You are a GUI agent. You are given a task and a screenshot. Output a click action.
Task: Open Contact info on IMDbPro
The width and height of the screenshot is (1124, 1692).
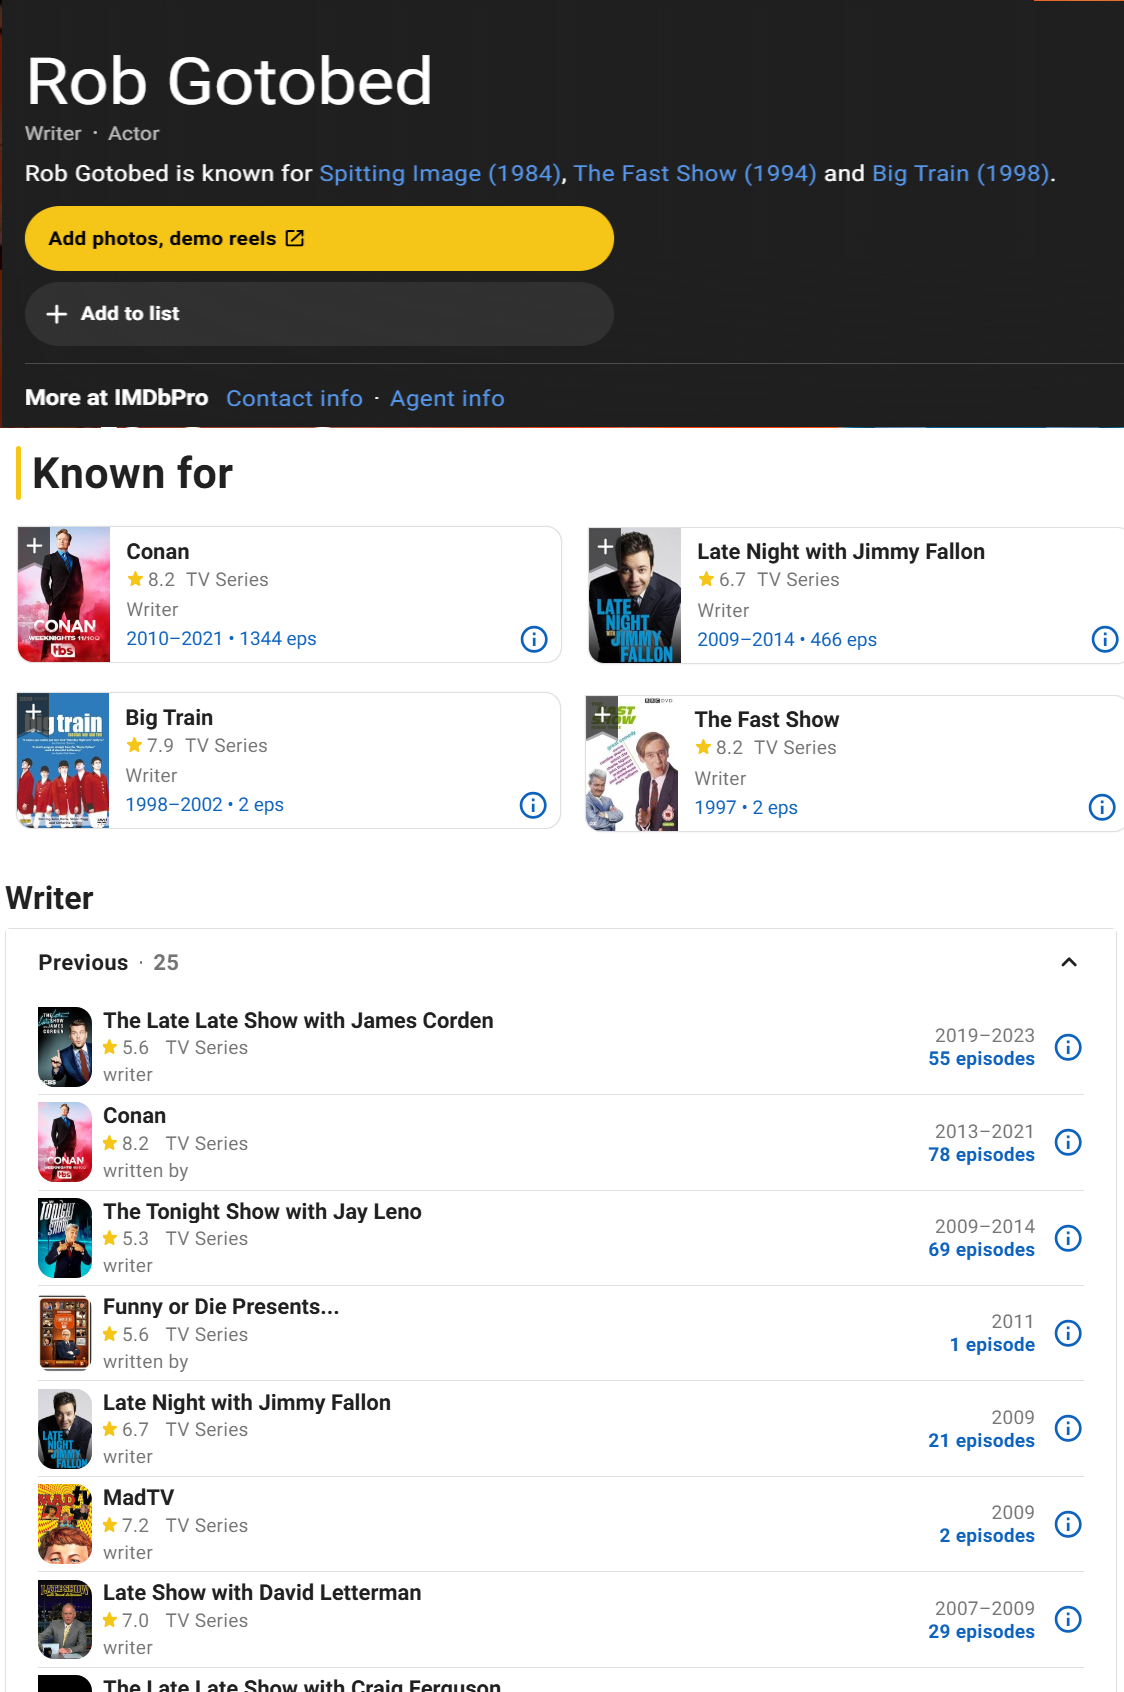click(294, 398)
